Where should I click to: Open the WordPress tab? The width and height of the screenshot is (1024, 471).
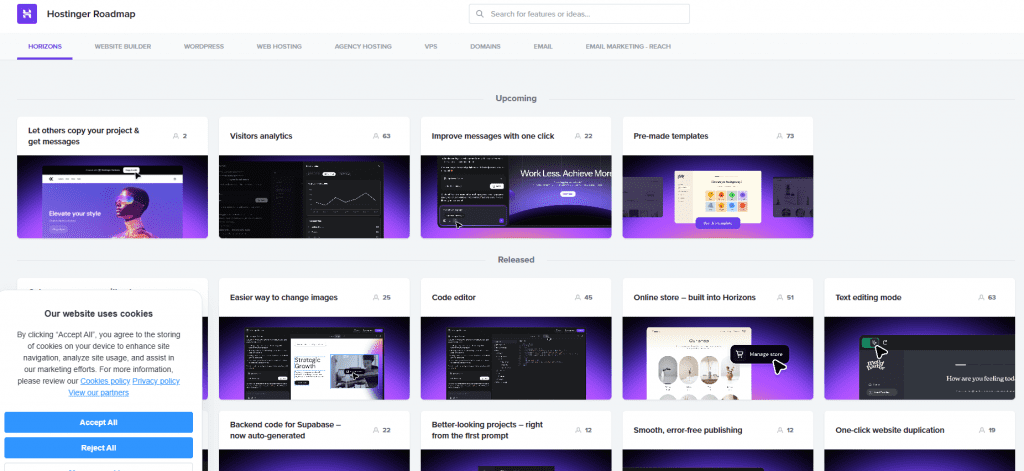(204, 46)
